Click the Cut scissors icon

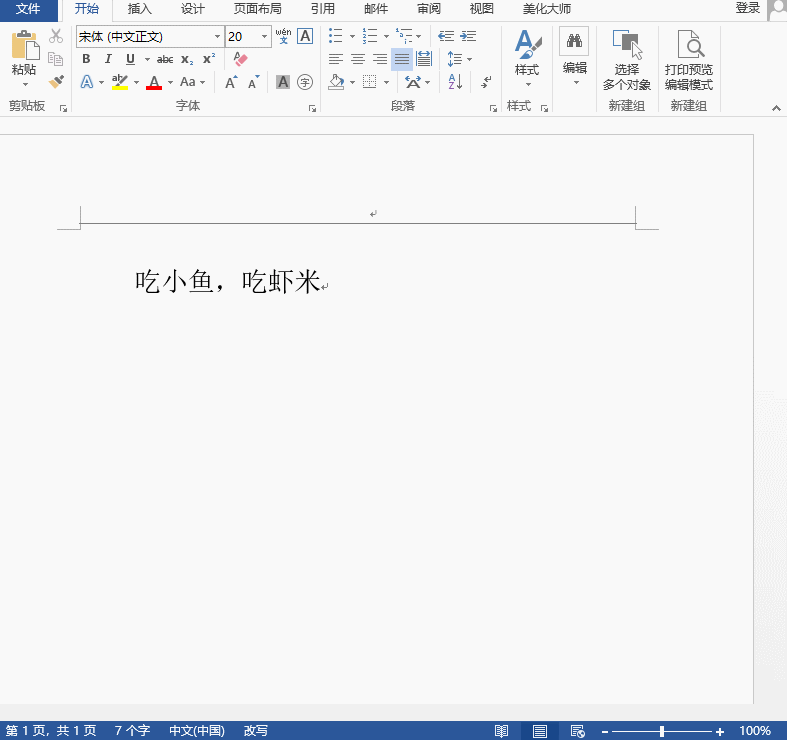pos(56,36)
